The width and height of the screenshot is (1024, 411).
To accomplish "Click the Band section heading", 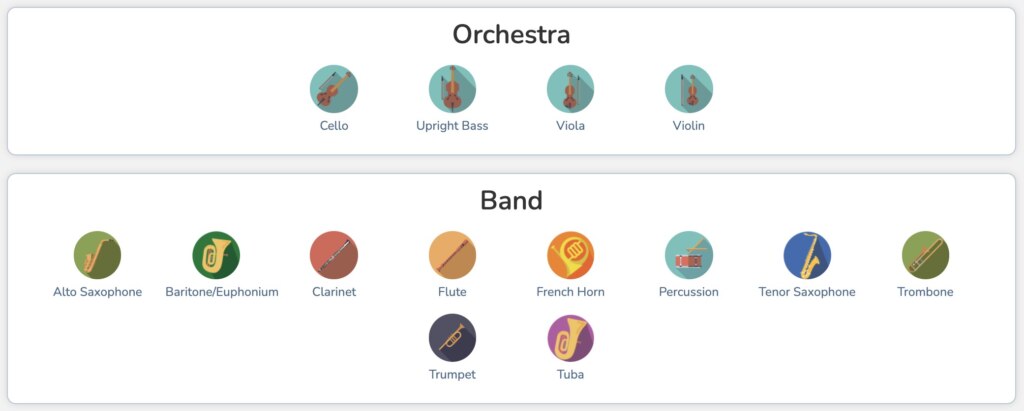I will (x=511, y=200).
